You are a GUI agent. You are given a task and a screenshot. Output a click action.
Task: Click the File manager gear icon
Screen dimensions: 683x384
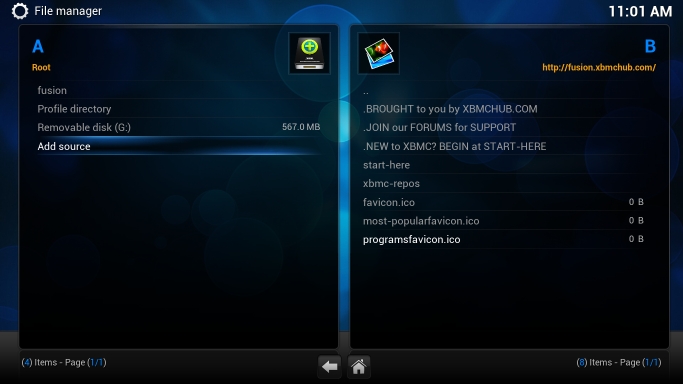click(x=20, y=11)
